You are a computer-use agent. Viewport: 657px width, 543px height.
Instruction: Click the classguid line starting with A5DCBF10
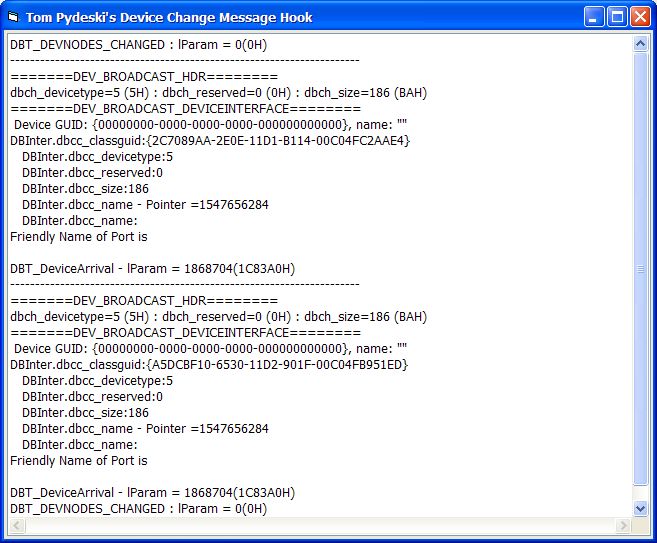(x=208, y=365)
